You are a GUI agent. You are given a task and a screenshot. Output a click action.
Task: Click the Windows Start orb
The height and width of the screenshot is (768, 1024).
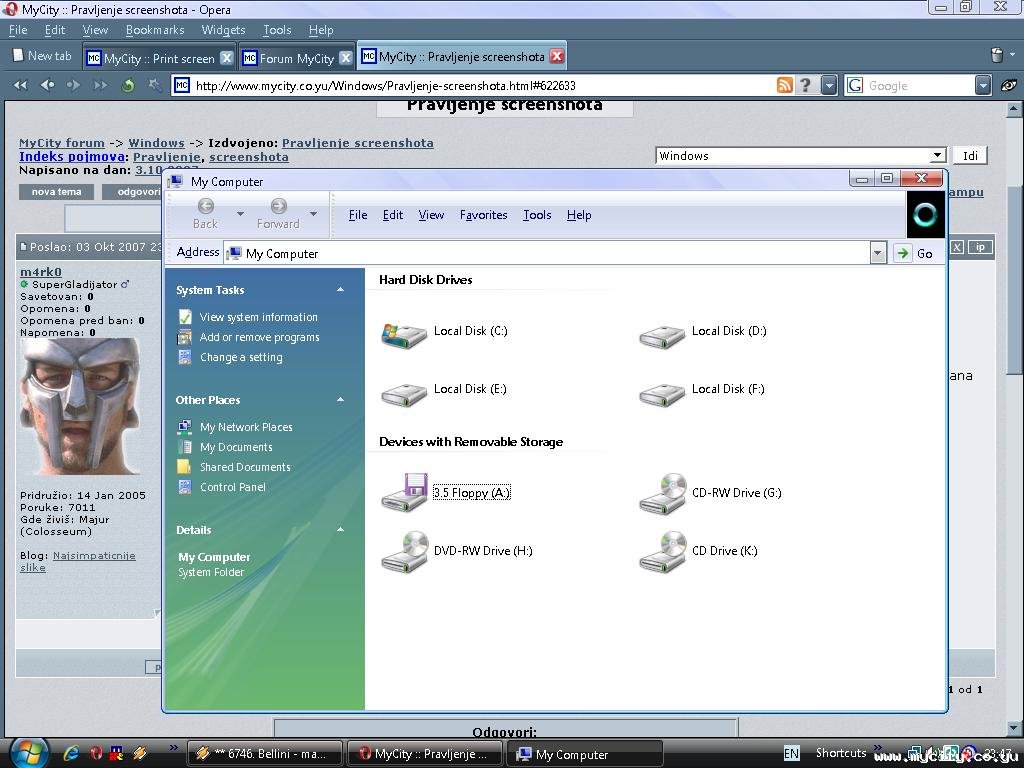(27, 752)
